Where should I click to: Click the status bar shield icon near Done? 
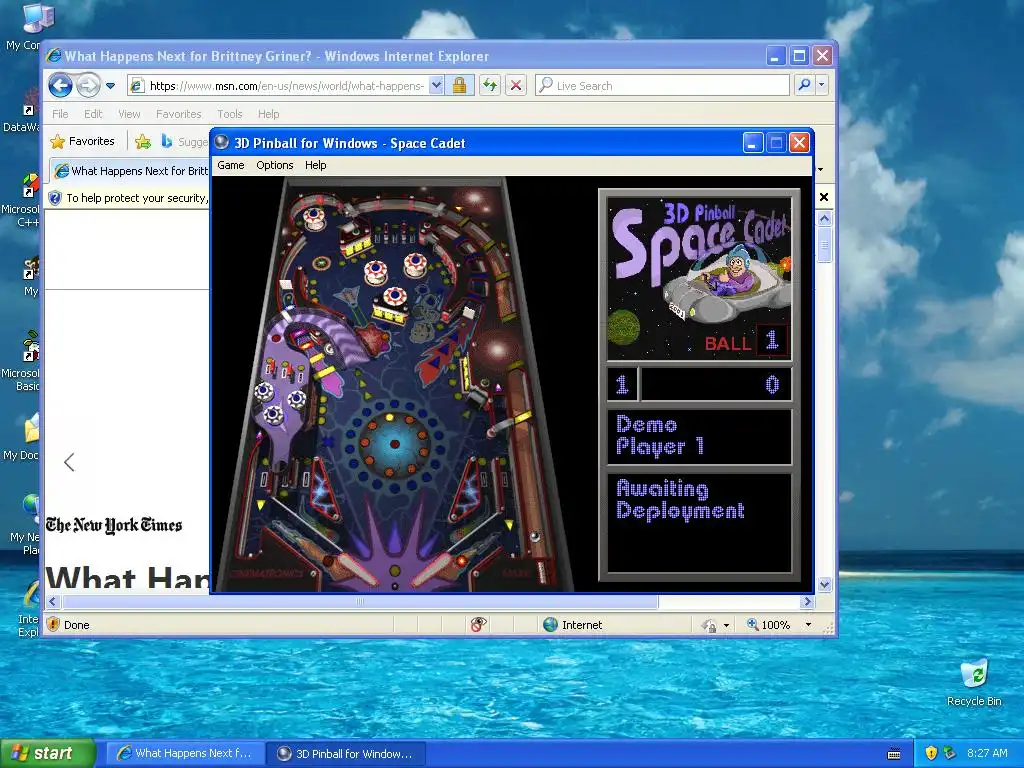[54, 624]
